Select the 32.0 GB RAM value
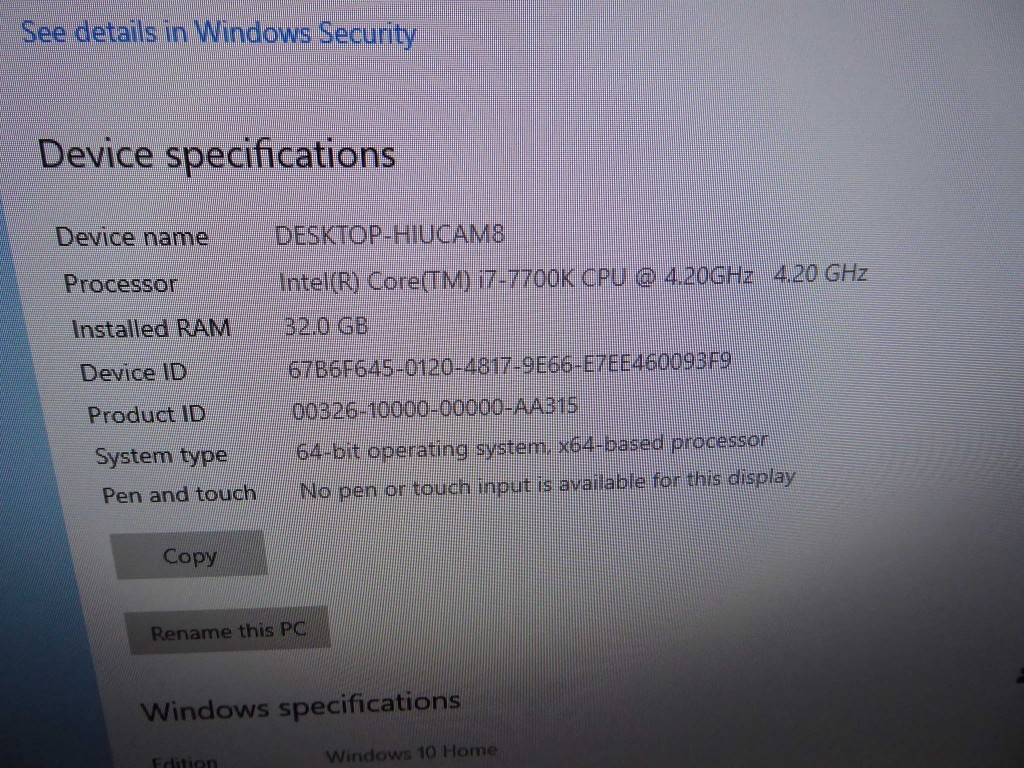 [327, 326]
